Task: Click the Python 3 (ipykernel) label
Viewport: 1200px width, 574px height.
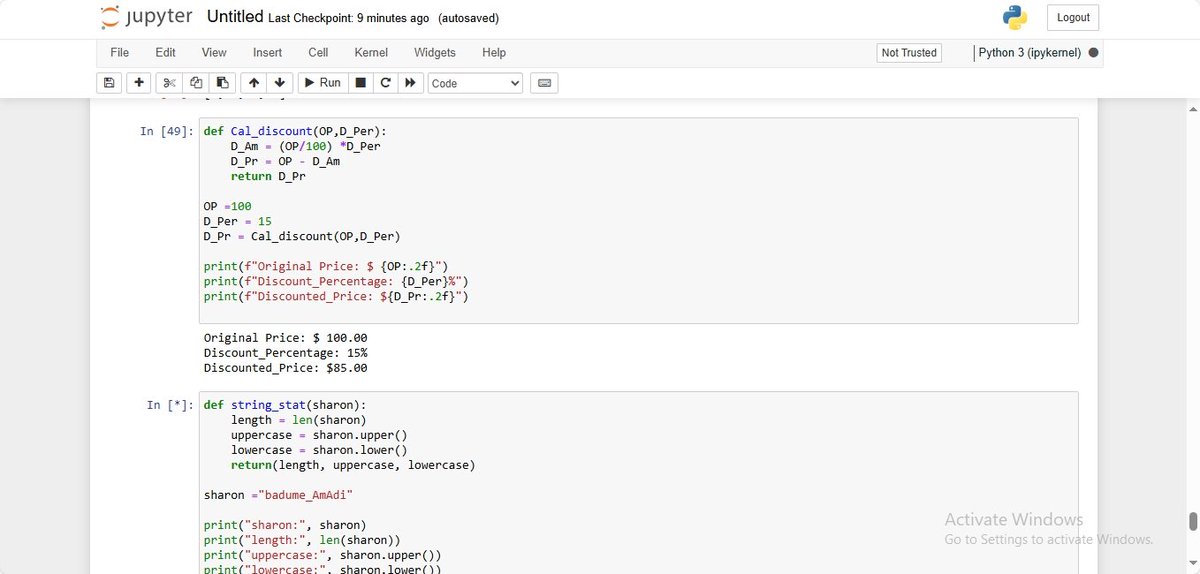Action: click(x=1030, y=53)
